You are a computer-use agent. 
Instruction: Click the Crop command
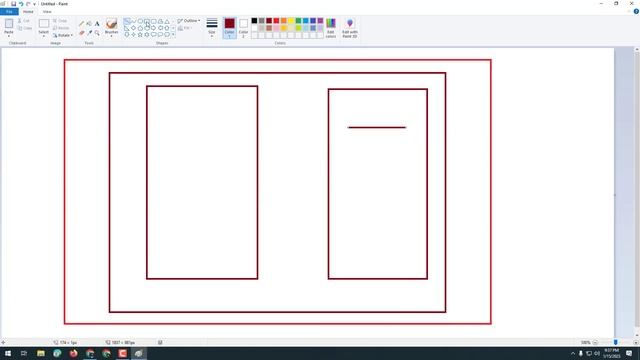point(60,21)
